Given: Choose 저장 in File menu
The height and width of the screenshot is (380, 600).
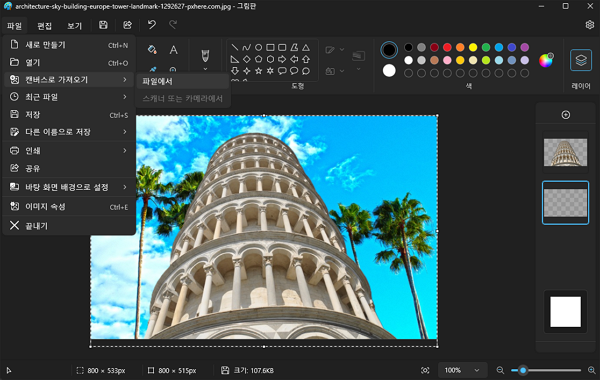Looking at the screenshot, I should tap(69, 114).
